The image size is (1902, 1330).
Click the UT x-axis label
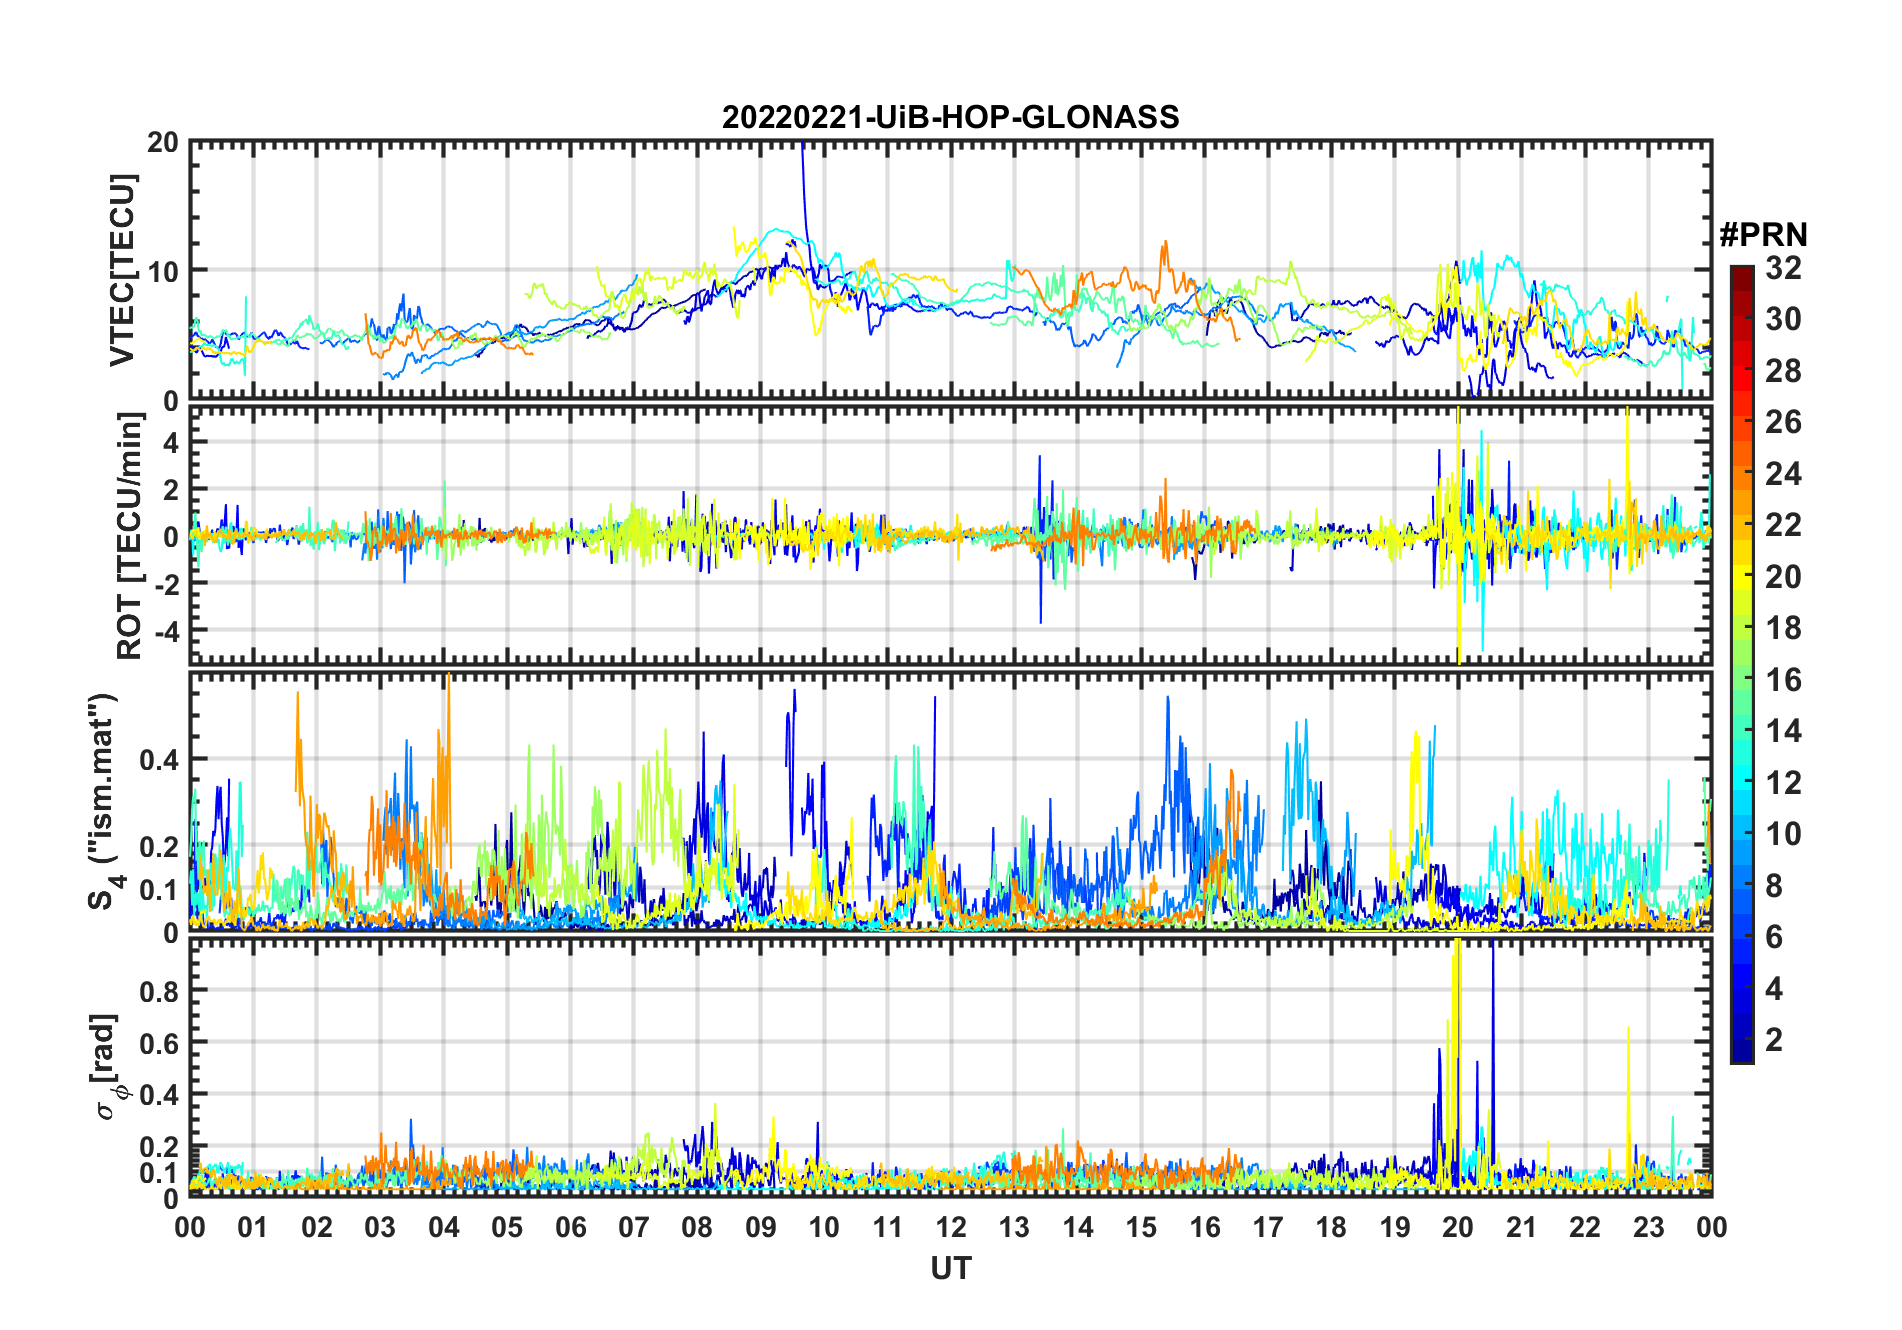(950, 1268)
